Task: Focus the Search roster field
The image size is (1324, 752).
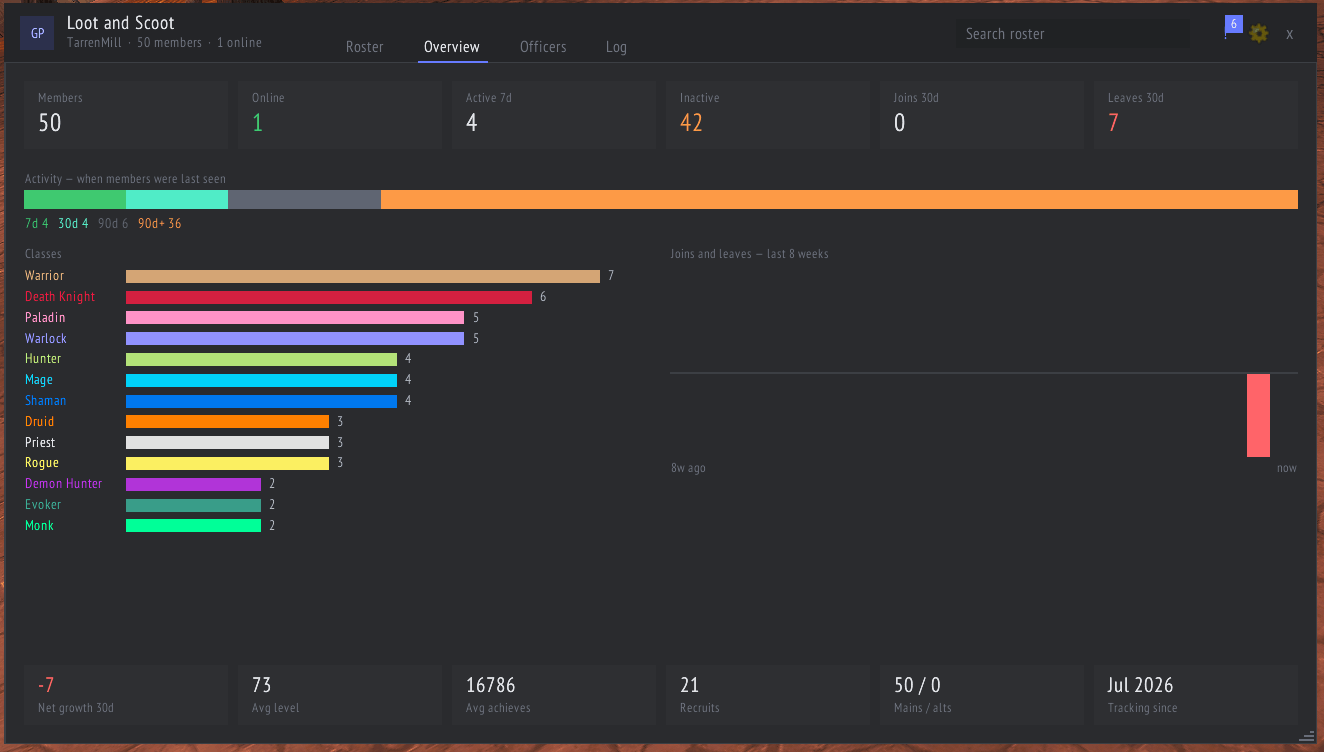Action: [1073, 34]
